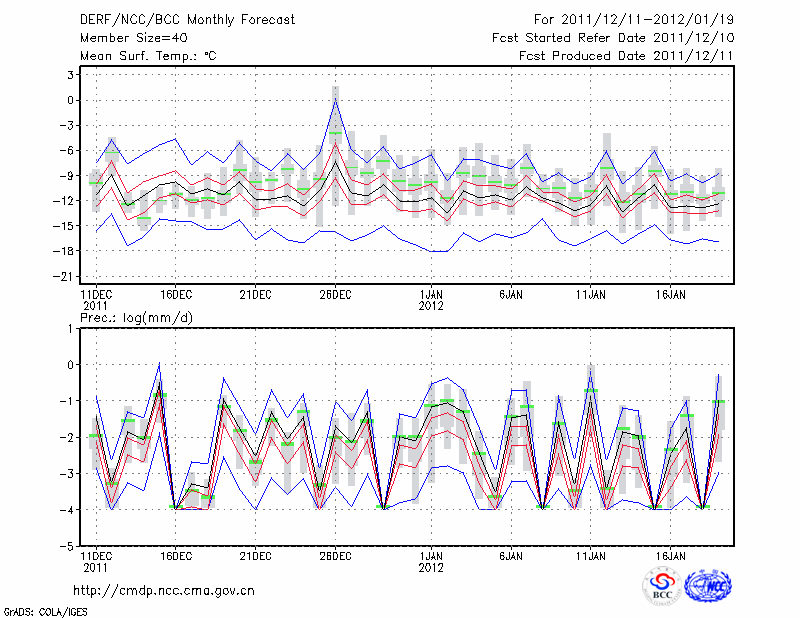Screen dimensions: 800x618
Task: Click the 26DEC temperature peak on upper chart
Action: (x=335, y=98)
